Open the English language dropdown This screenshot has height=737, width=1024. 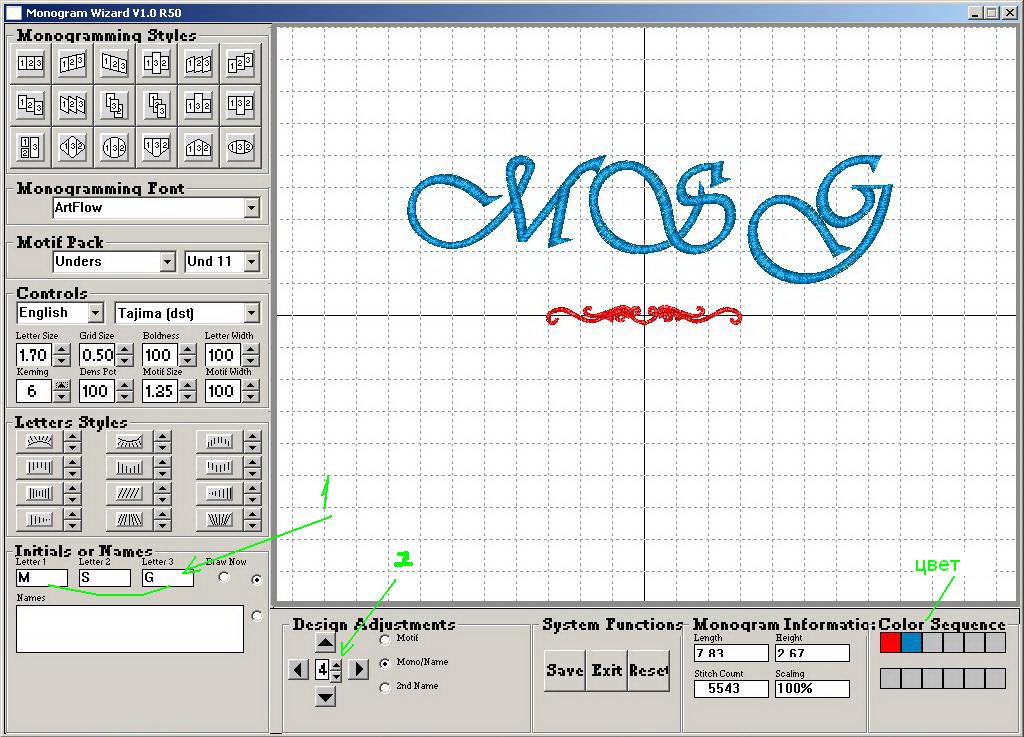point(96,313)
